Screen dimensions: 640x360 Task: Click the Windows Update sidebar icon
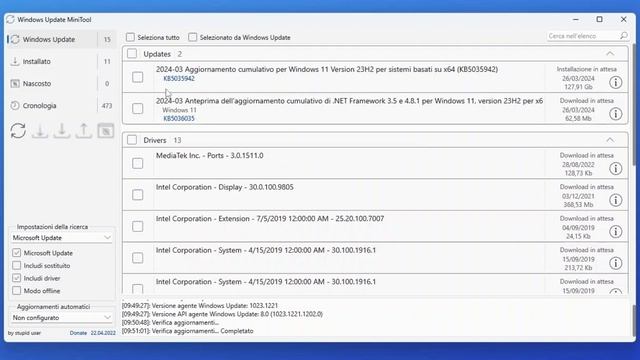coord(15,39)
